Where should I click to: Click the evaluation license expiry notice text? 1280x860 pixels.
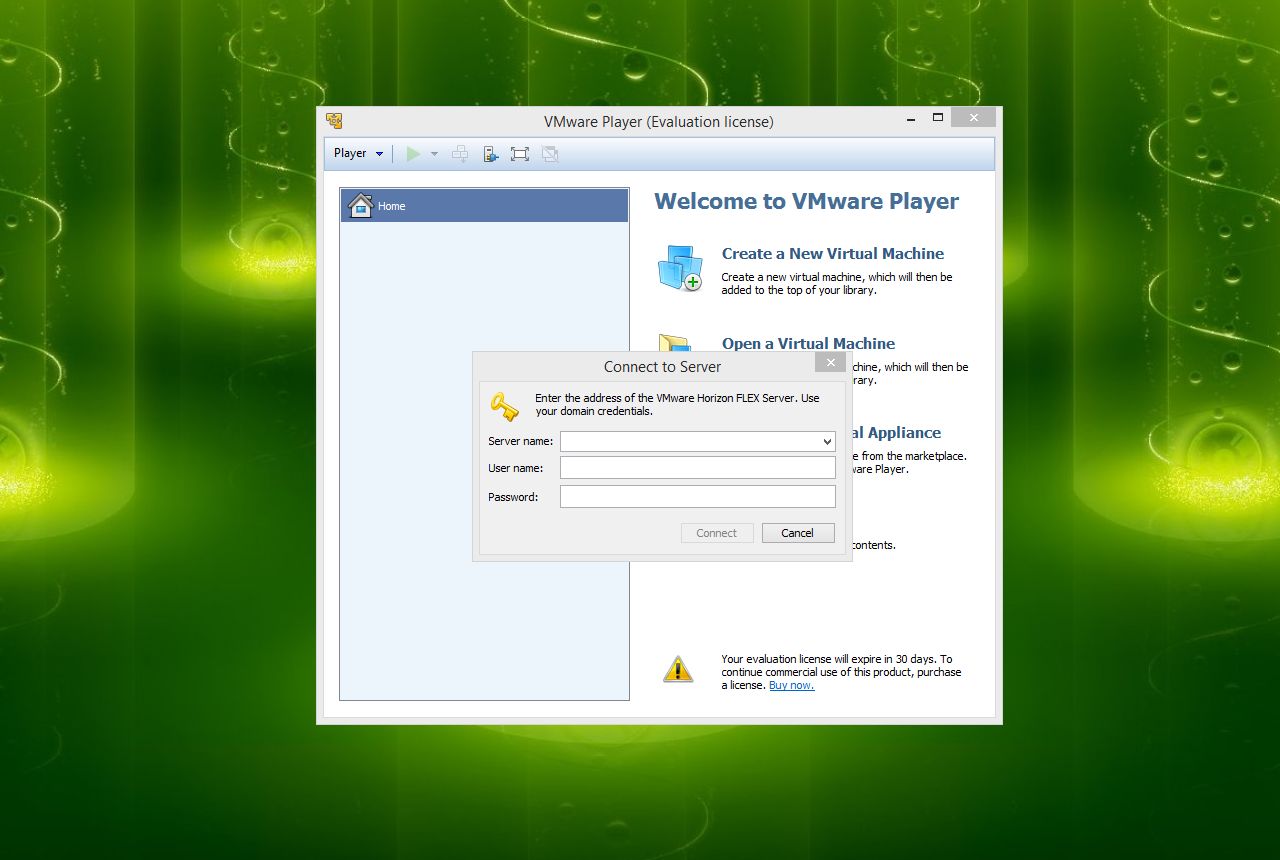pos(841,672)
